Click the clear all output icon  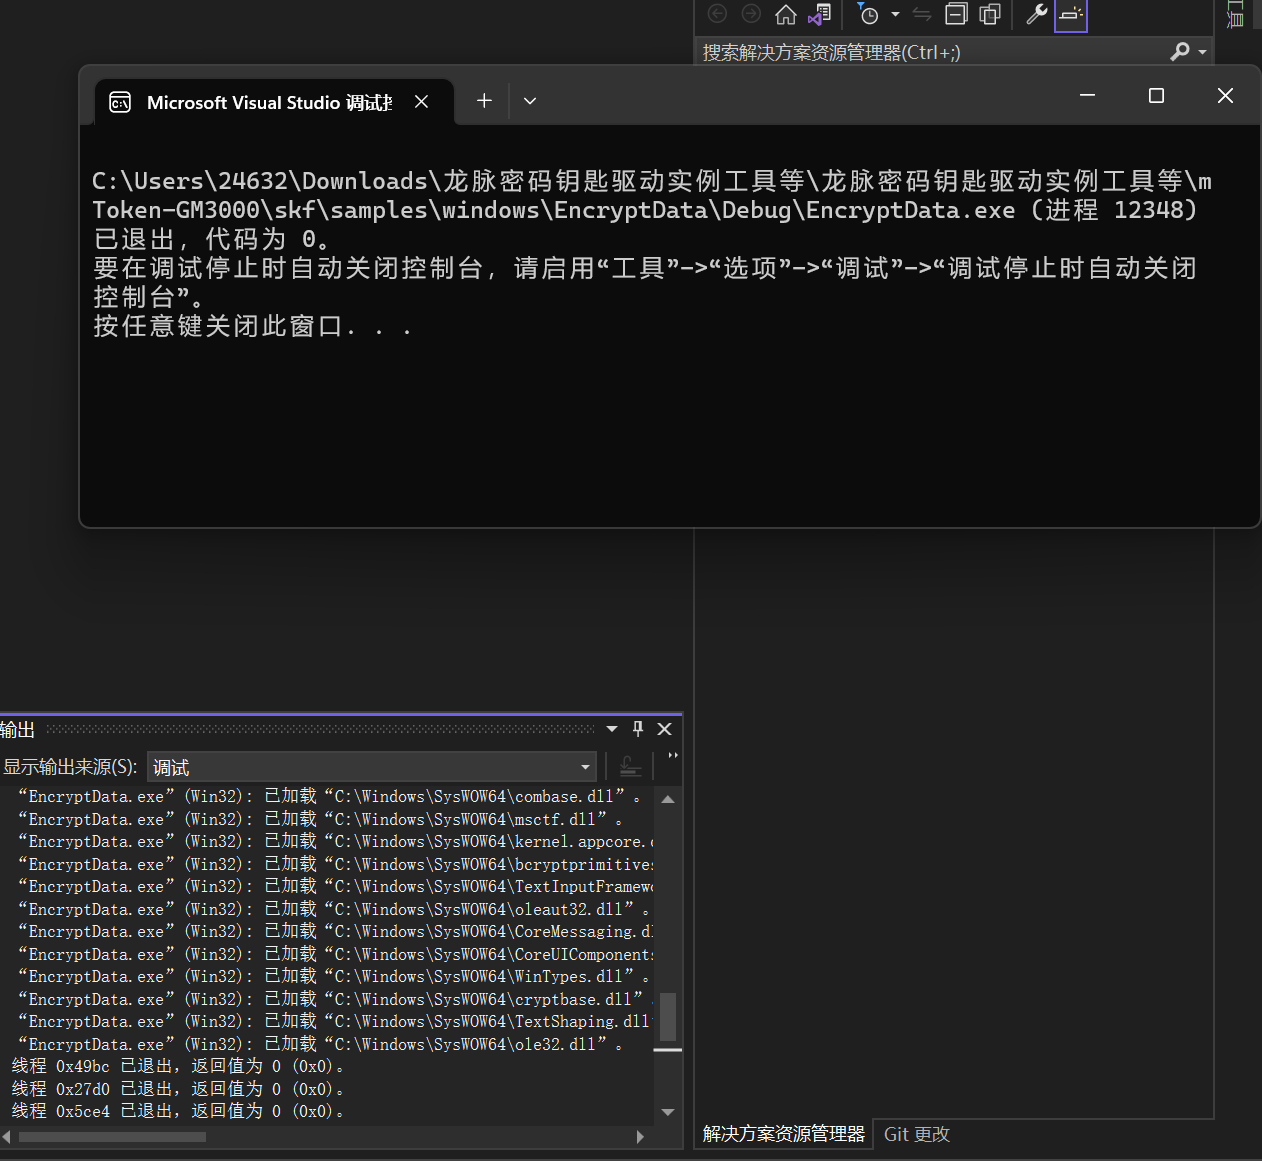630,767
